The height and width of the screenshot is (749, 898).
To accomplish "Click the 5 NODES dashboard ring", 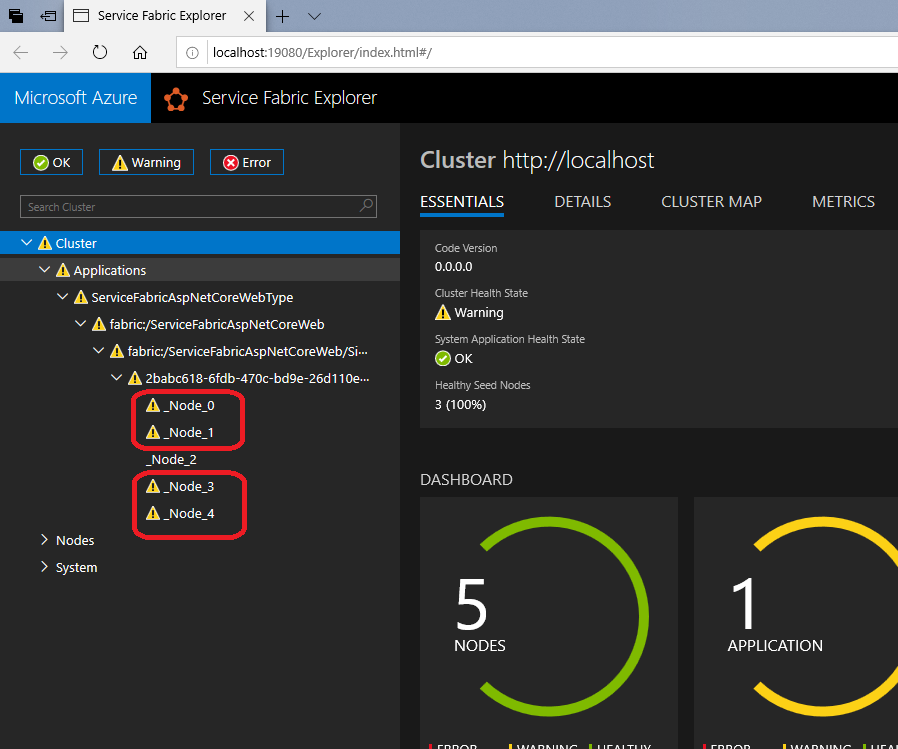I will tap(549, 617).
